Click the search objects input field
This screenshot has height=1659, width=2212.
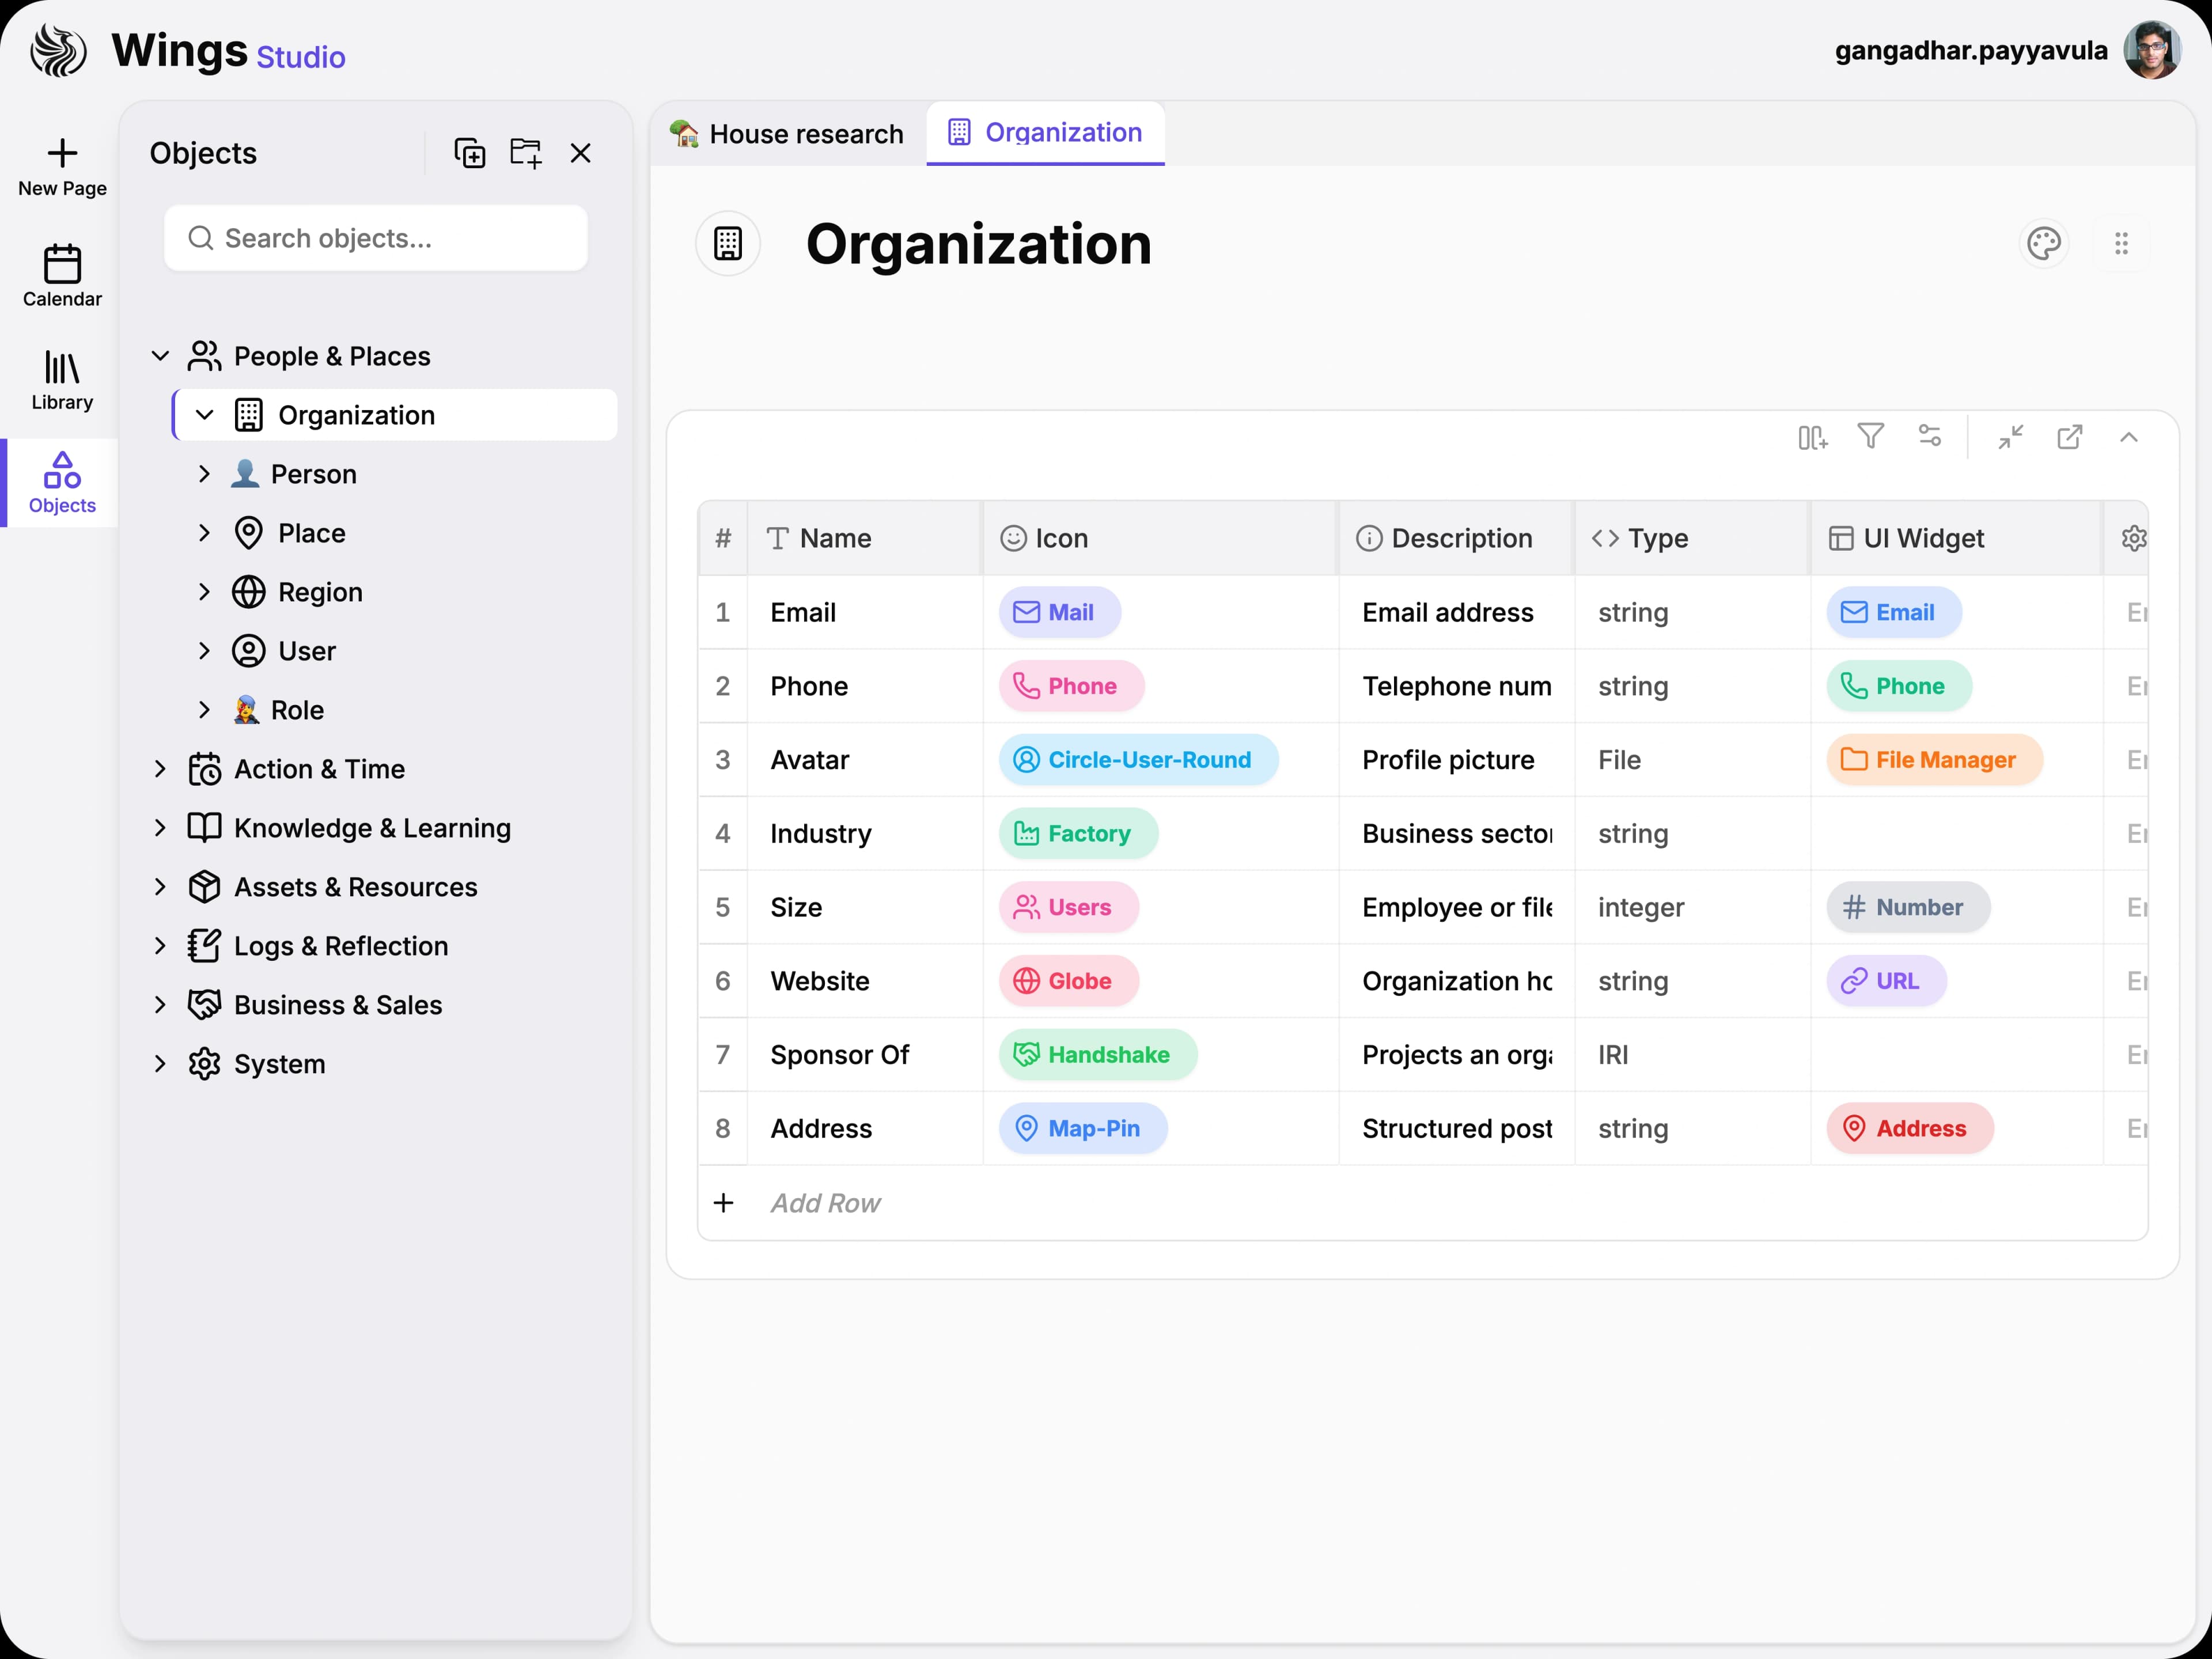[x=376, y=238]
